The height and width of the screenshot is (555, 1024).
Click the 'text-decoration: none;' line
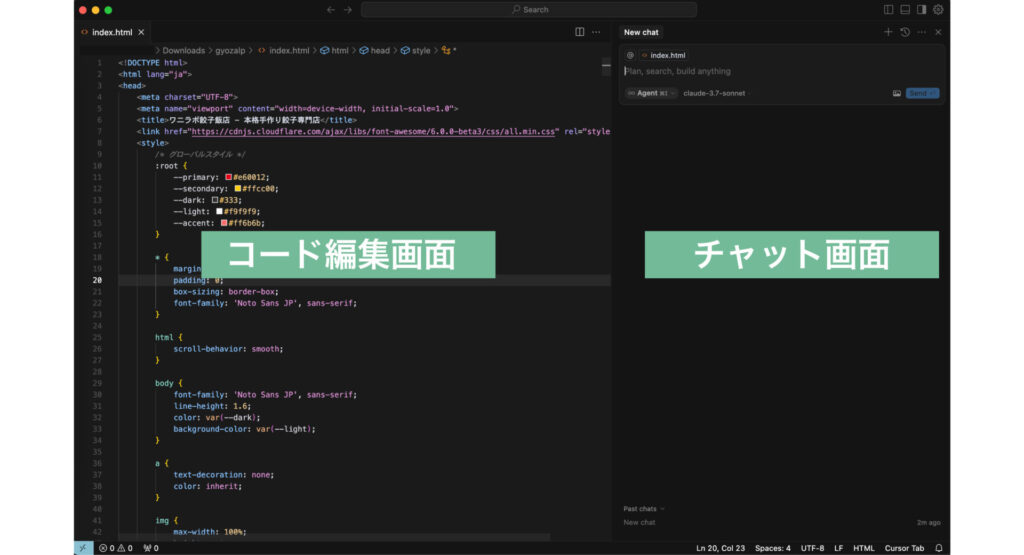coord(223,475)
